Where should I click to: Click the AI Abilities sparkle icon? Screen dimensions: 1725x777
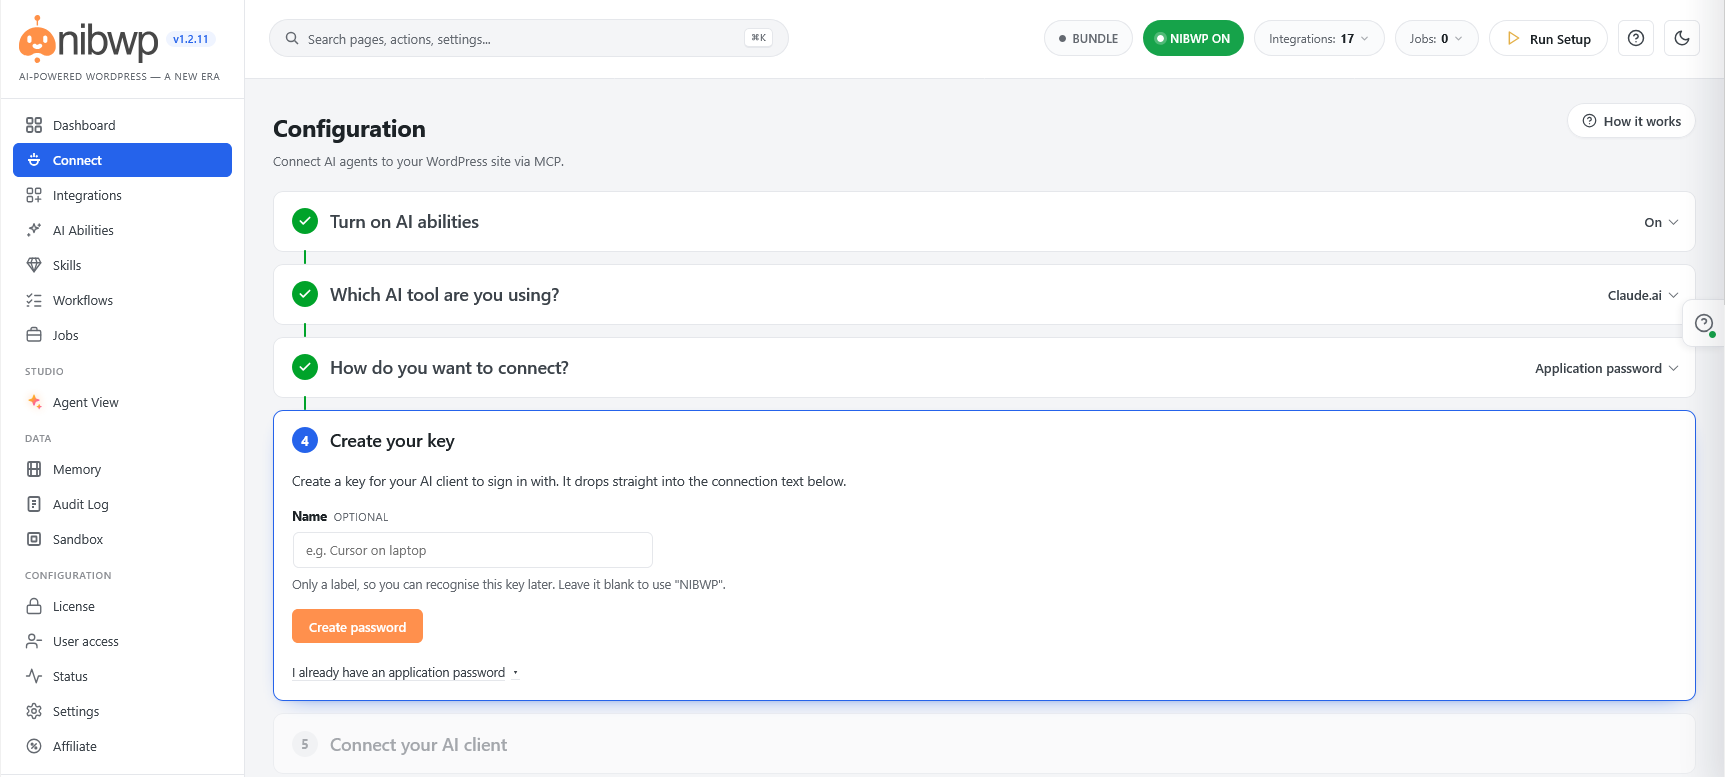point(34,230)
